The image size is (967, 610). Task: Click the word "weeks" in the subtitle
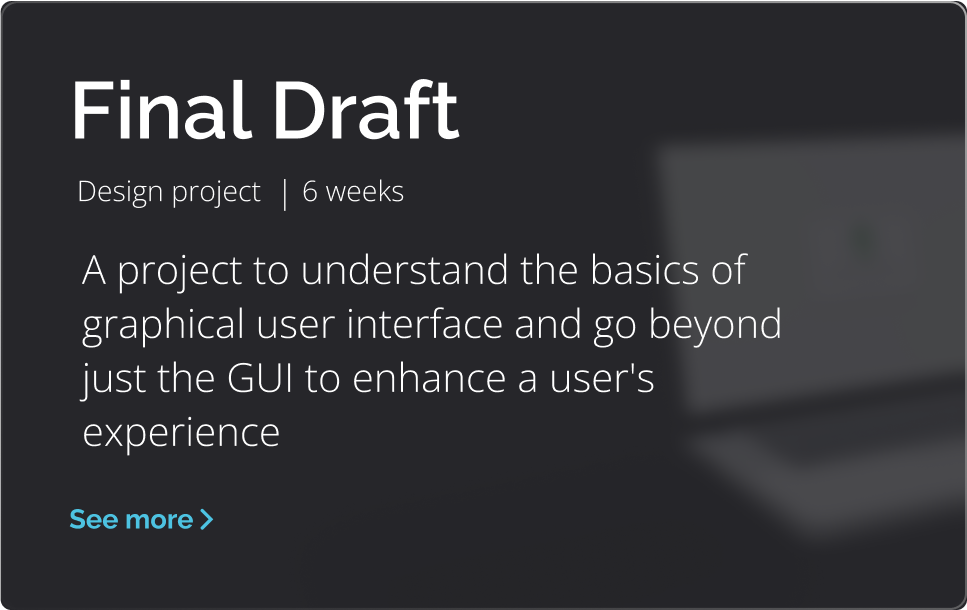(365, 192)
